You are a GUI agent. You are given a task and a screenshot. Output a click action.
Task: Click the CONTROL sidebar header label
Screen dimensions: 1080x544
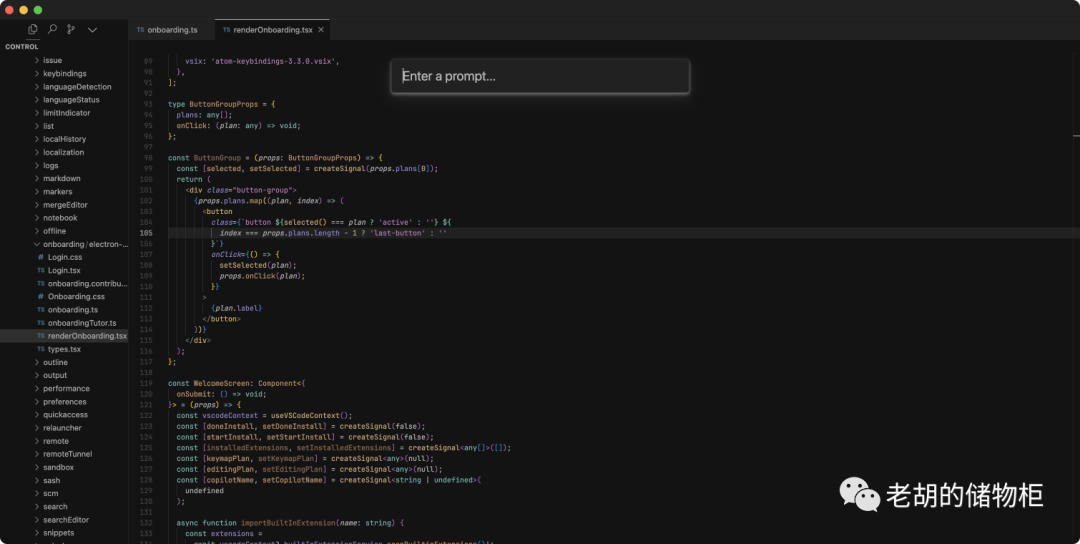pyautogui.click(x=22, y=47)
